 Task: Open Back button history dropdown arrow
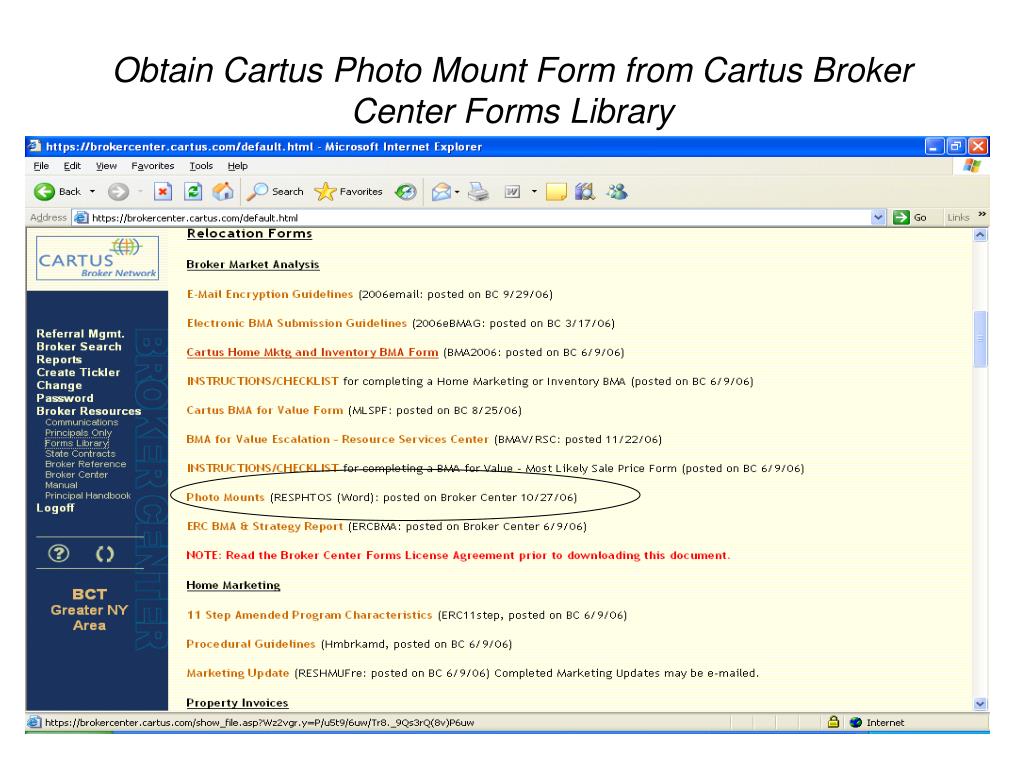[92, 191]
